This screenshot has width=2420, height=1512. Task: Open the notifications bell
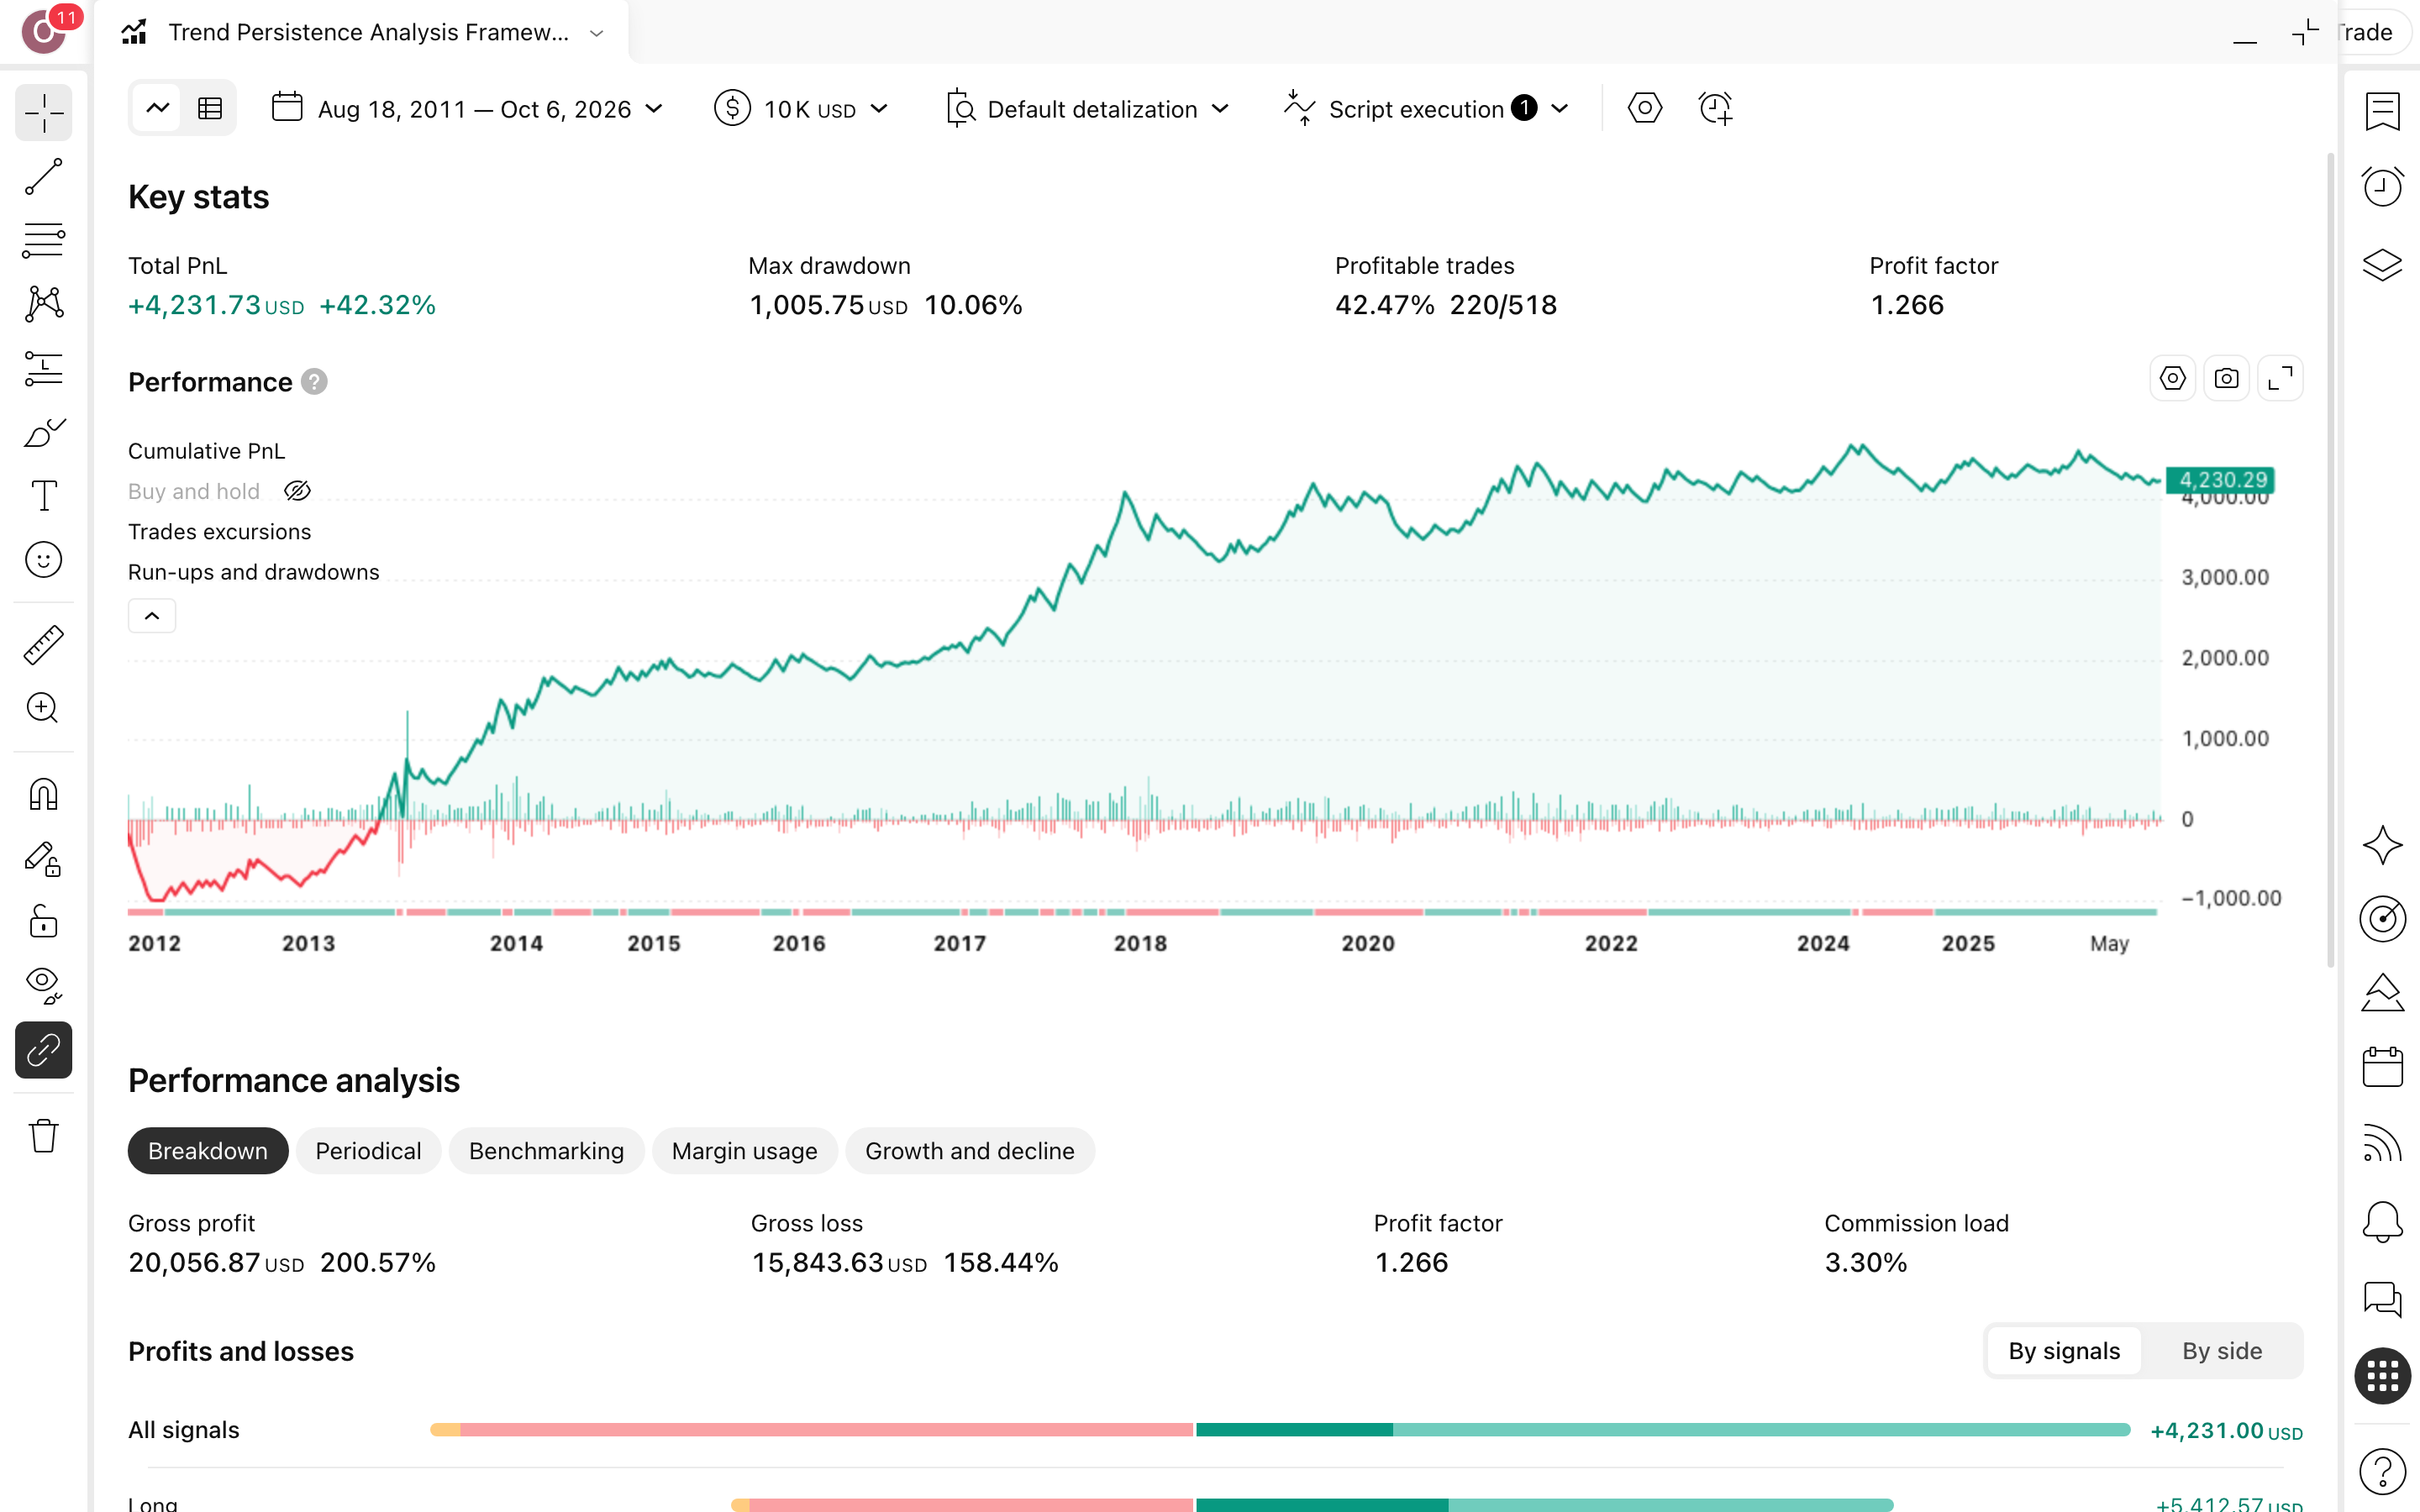coord(2382,1221)
